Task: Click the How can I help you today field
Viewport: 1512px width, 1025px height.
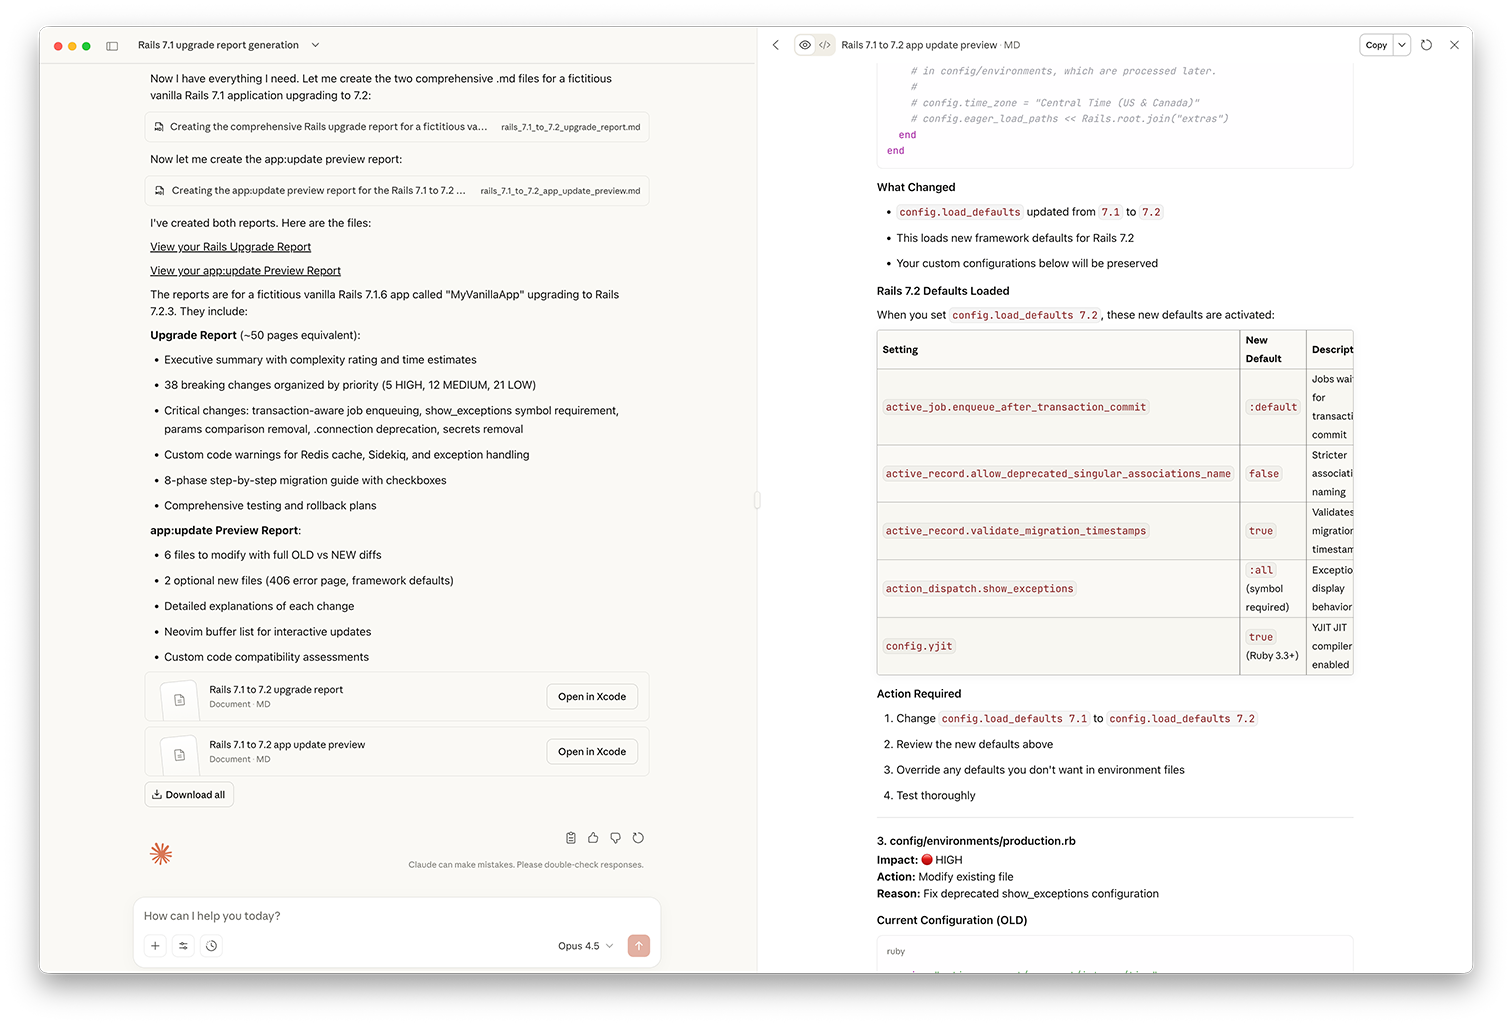Action: click(x=396, y=915)
